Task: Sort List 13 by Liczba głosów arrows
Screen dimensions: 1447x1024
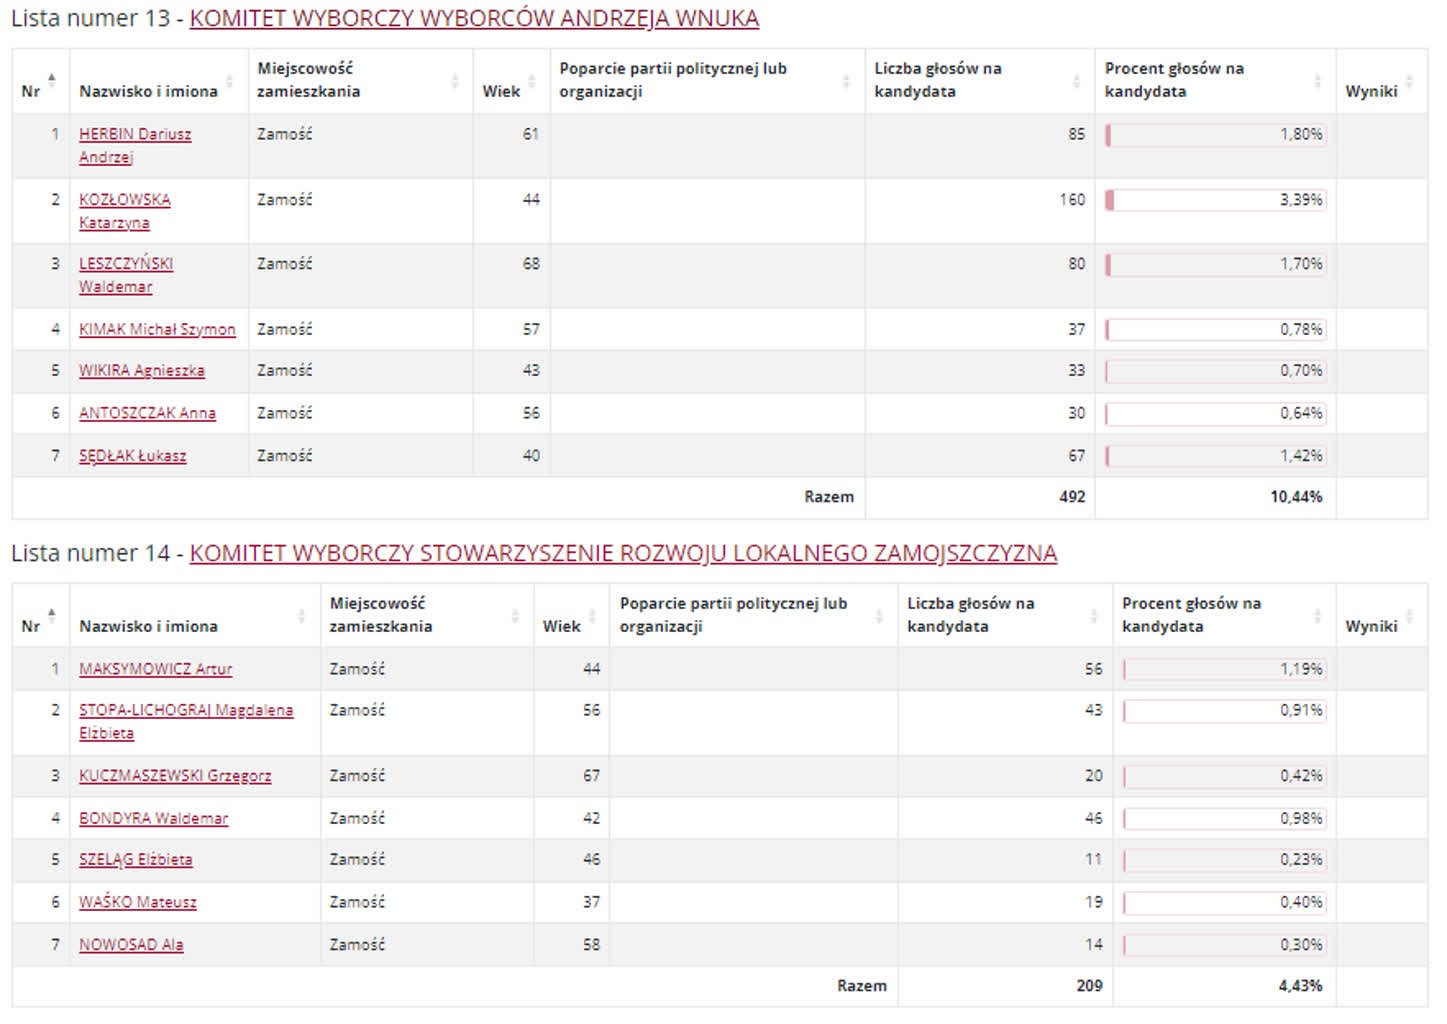Action: [x=1077, y=81]
